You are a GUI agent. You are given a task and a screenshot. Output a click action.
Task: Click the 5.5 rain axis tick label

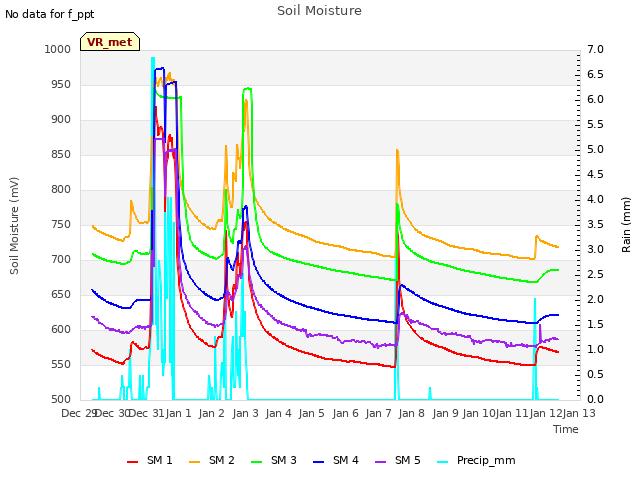pyautogui.click(x=595, y=124)
